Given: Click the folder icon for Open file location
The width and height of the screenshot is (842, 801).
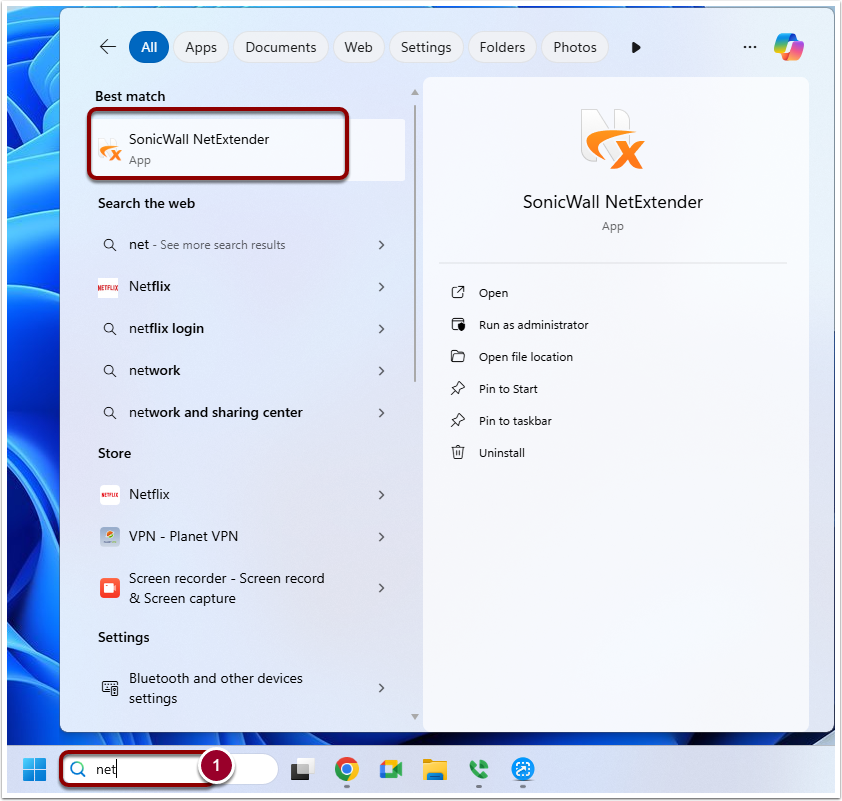Looking at the screenshot, I should pyautogui.click(x=458, y=356).
